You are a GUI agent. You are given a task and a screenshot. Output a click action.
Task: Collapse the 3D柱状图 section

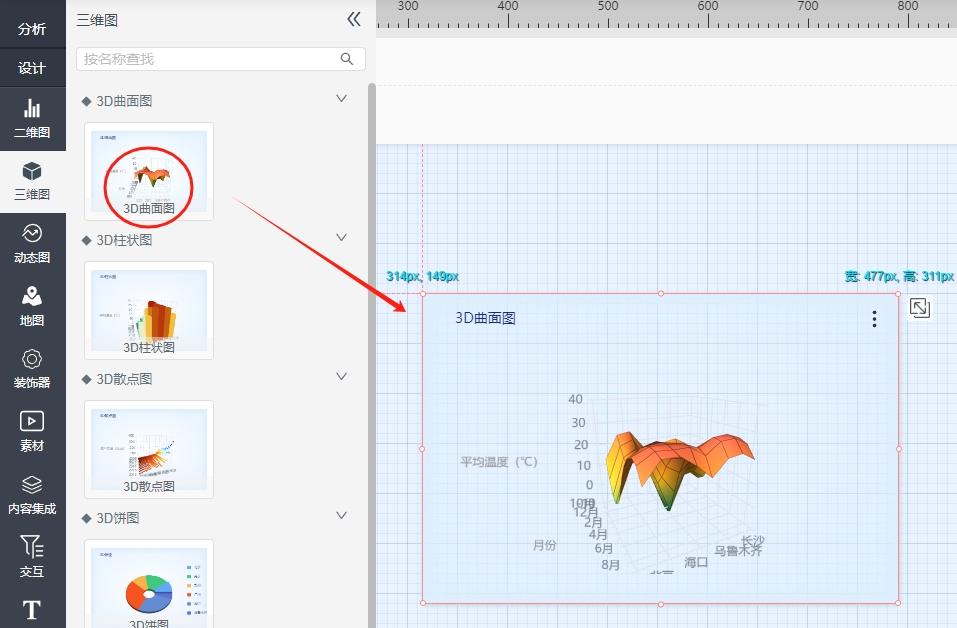click(x=341, y=238)
